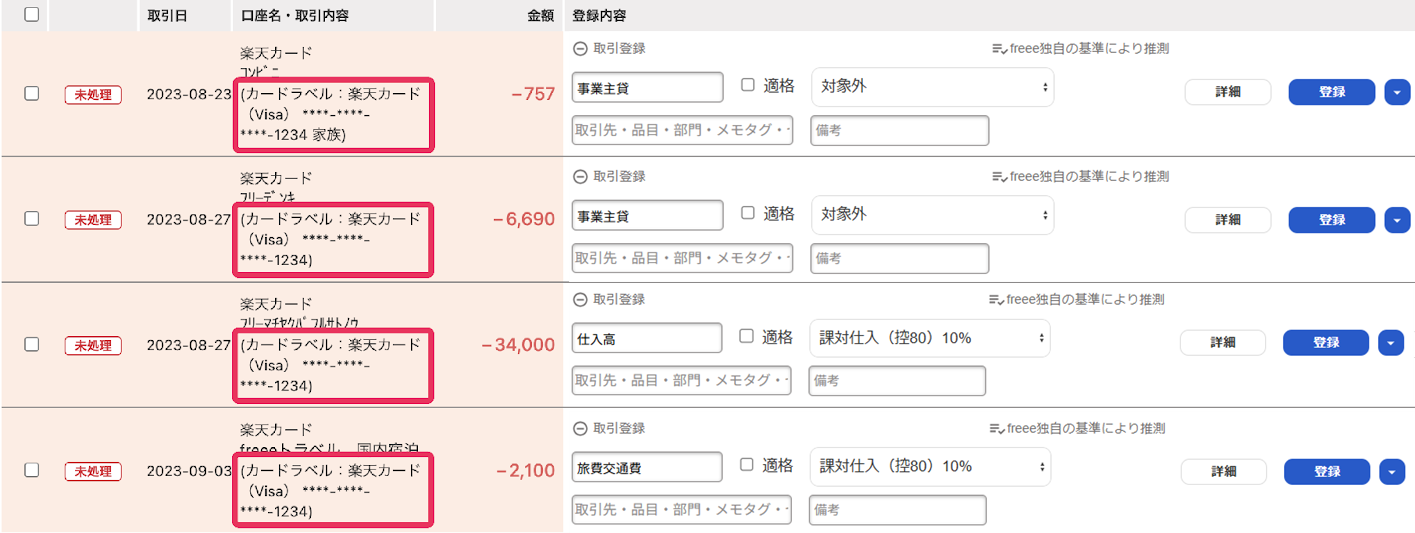This screenshot has width=1415, height=533.
Task: Click freee独自の基準により推測 in the -757 row
Action: tap(1080, 48)
